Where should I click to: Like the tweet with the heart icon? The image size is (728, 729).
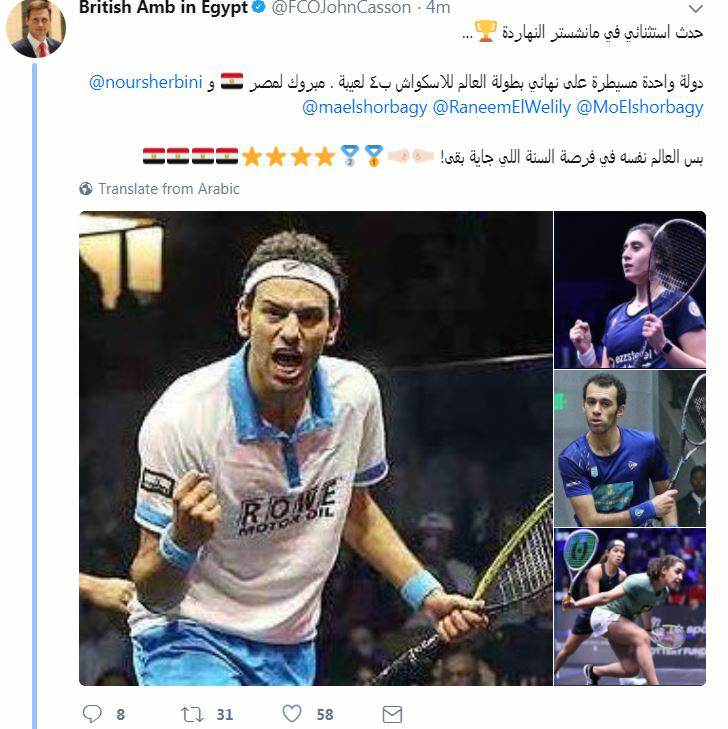[292, 714]
